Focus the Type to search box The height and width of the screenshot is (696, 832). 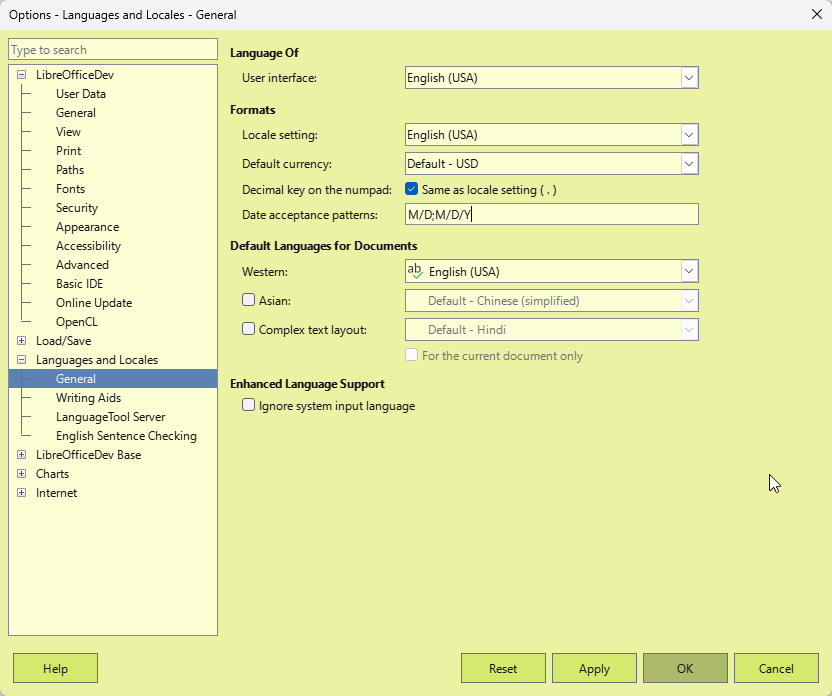(x=113, y=50)
